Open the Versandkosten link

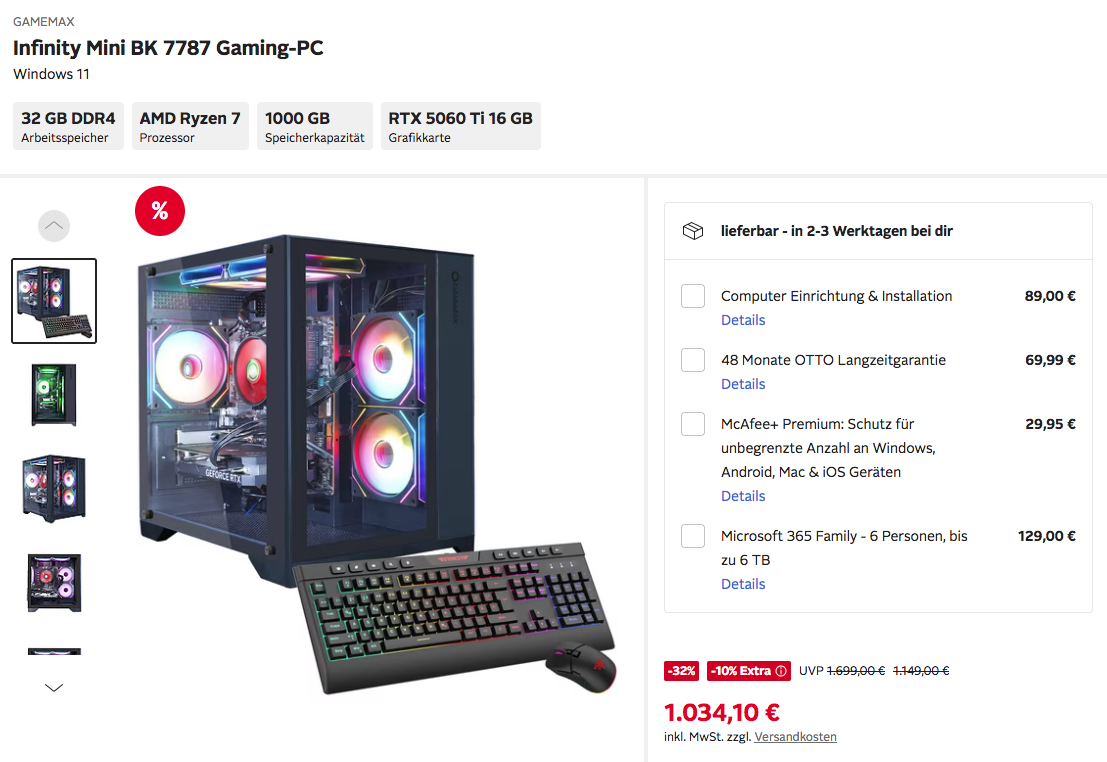(795, 737)
